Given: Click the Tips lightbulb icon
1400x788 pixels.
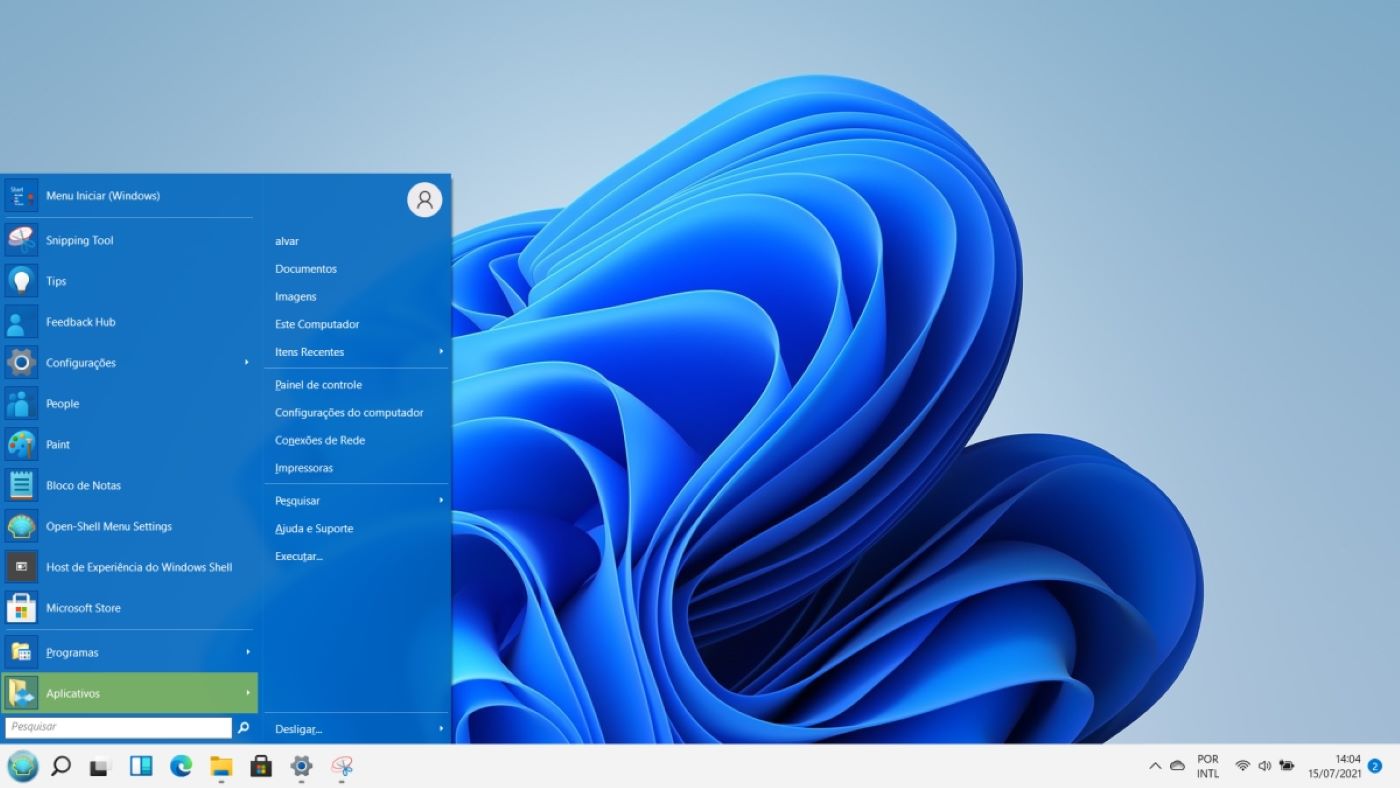Looking at the screenshot, I should point(21,281).
